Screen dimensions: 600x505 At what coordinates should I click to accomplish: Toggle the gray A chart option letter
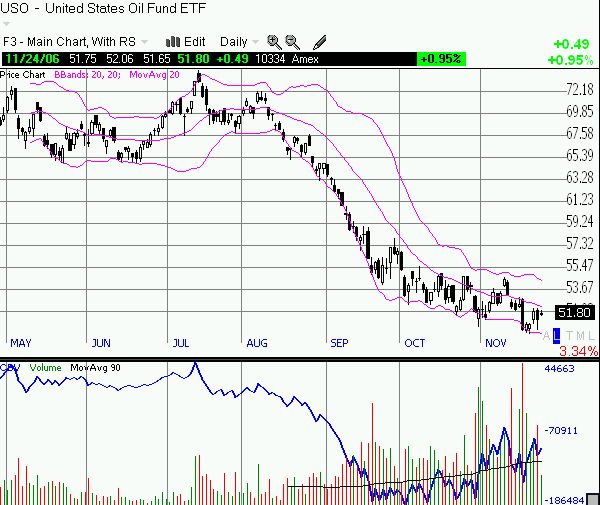pos(546,336)
